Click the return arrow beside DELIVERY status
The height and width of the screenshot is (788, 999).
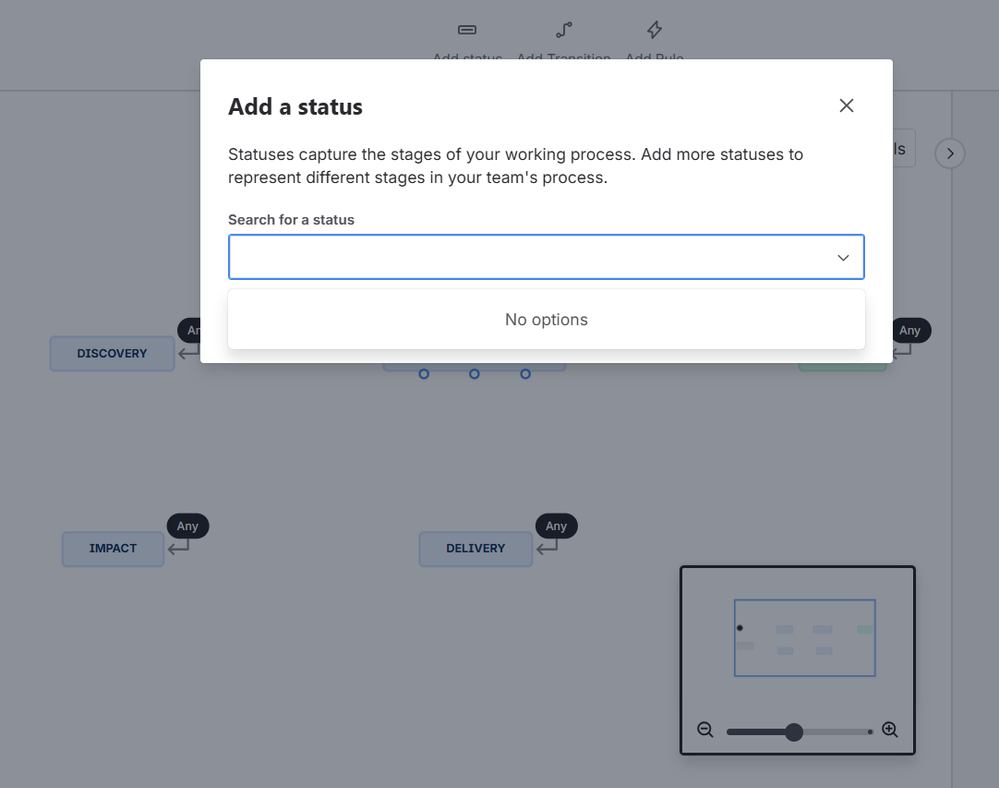point(548,549)
